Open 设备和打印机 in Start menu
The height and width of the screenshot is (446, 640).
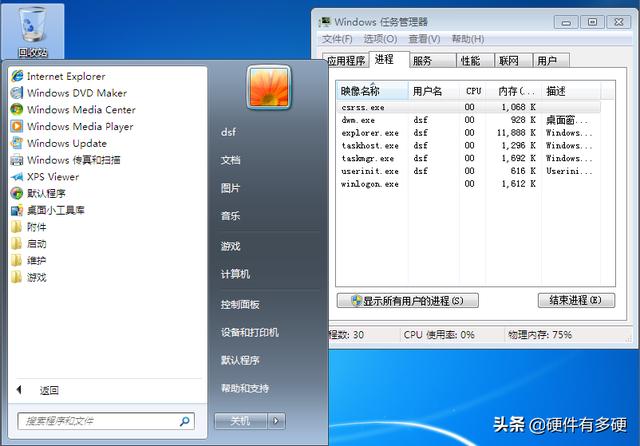249,332
